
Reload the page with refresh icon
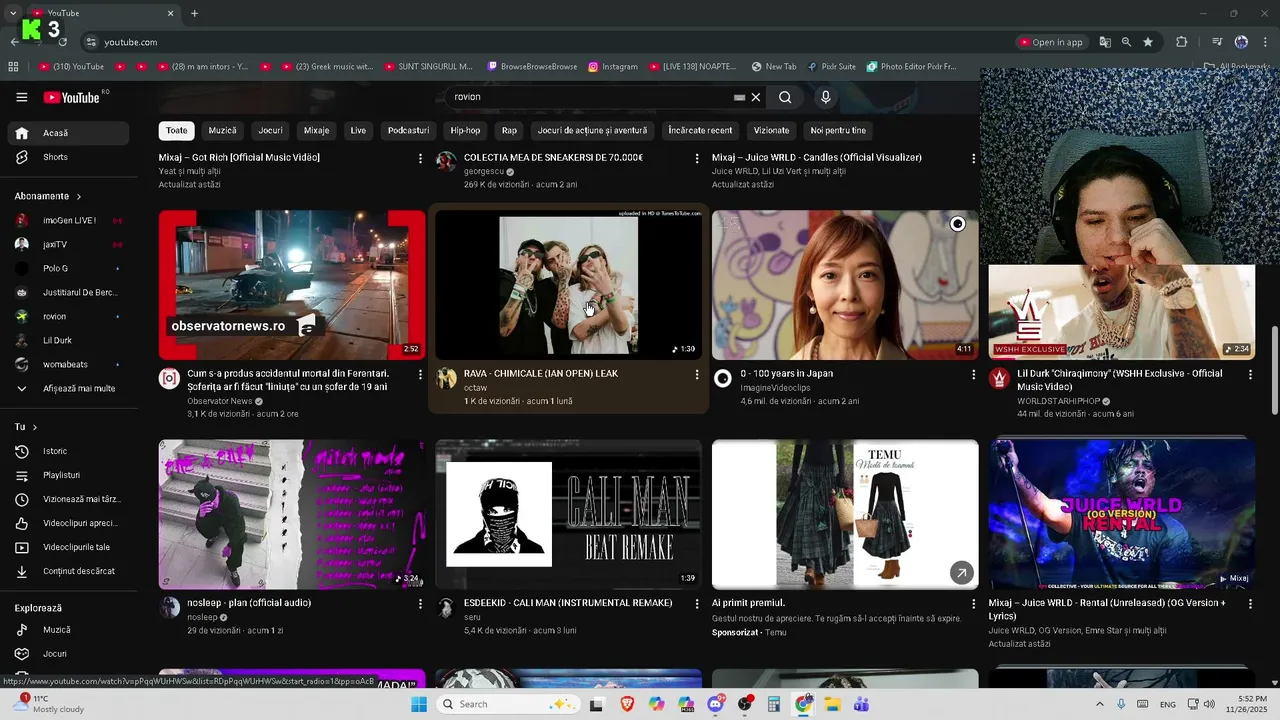pos(62,42)
